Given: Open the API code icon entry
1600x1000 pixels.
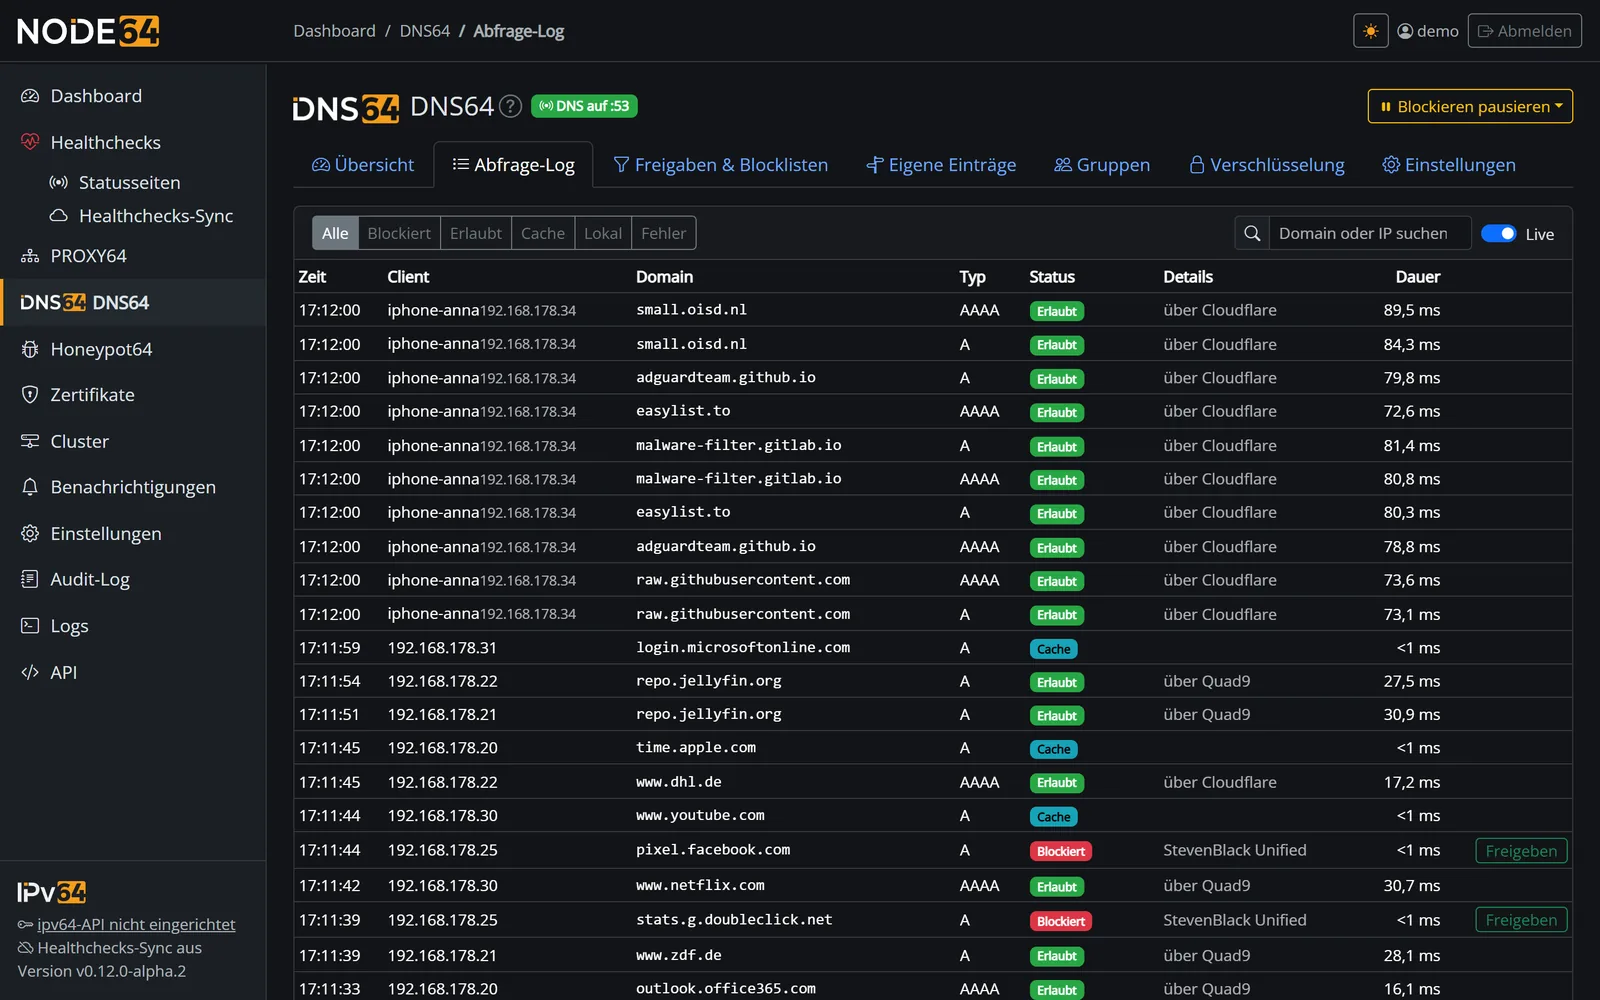Looking at the screenshot, I should click(63, 672).
